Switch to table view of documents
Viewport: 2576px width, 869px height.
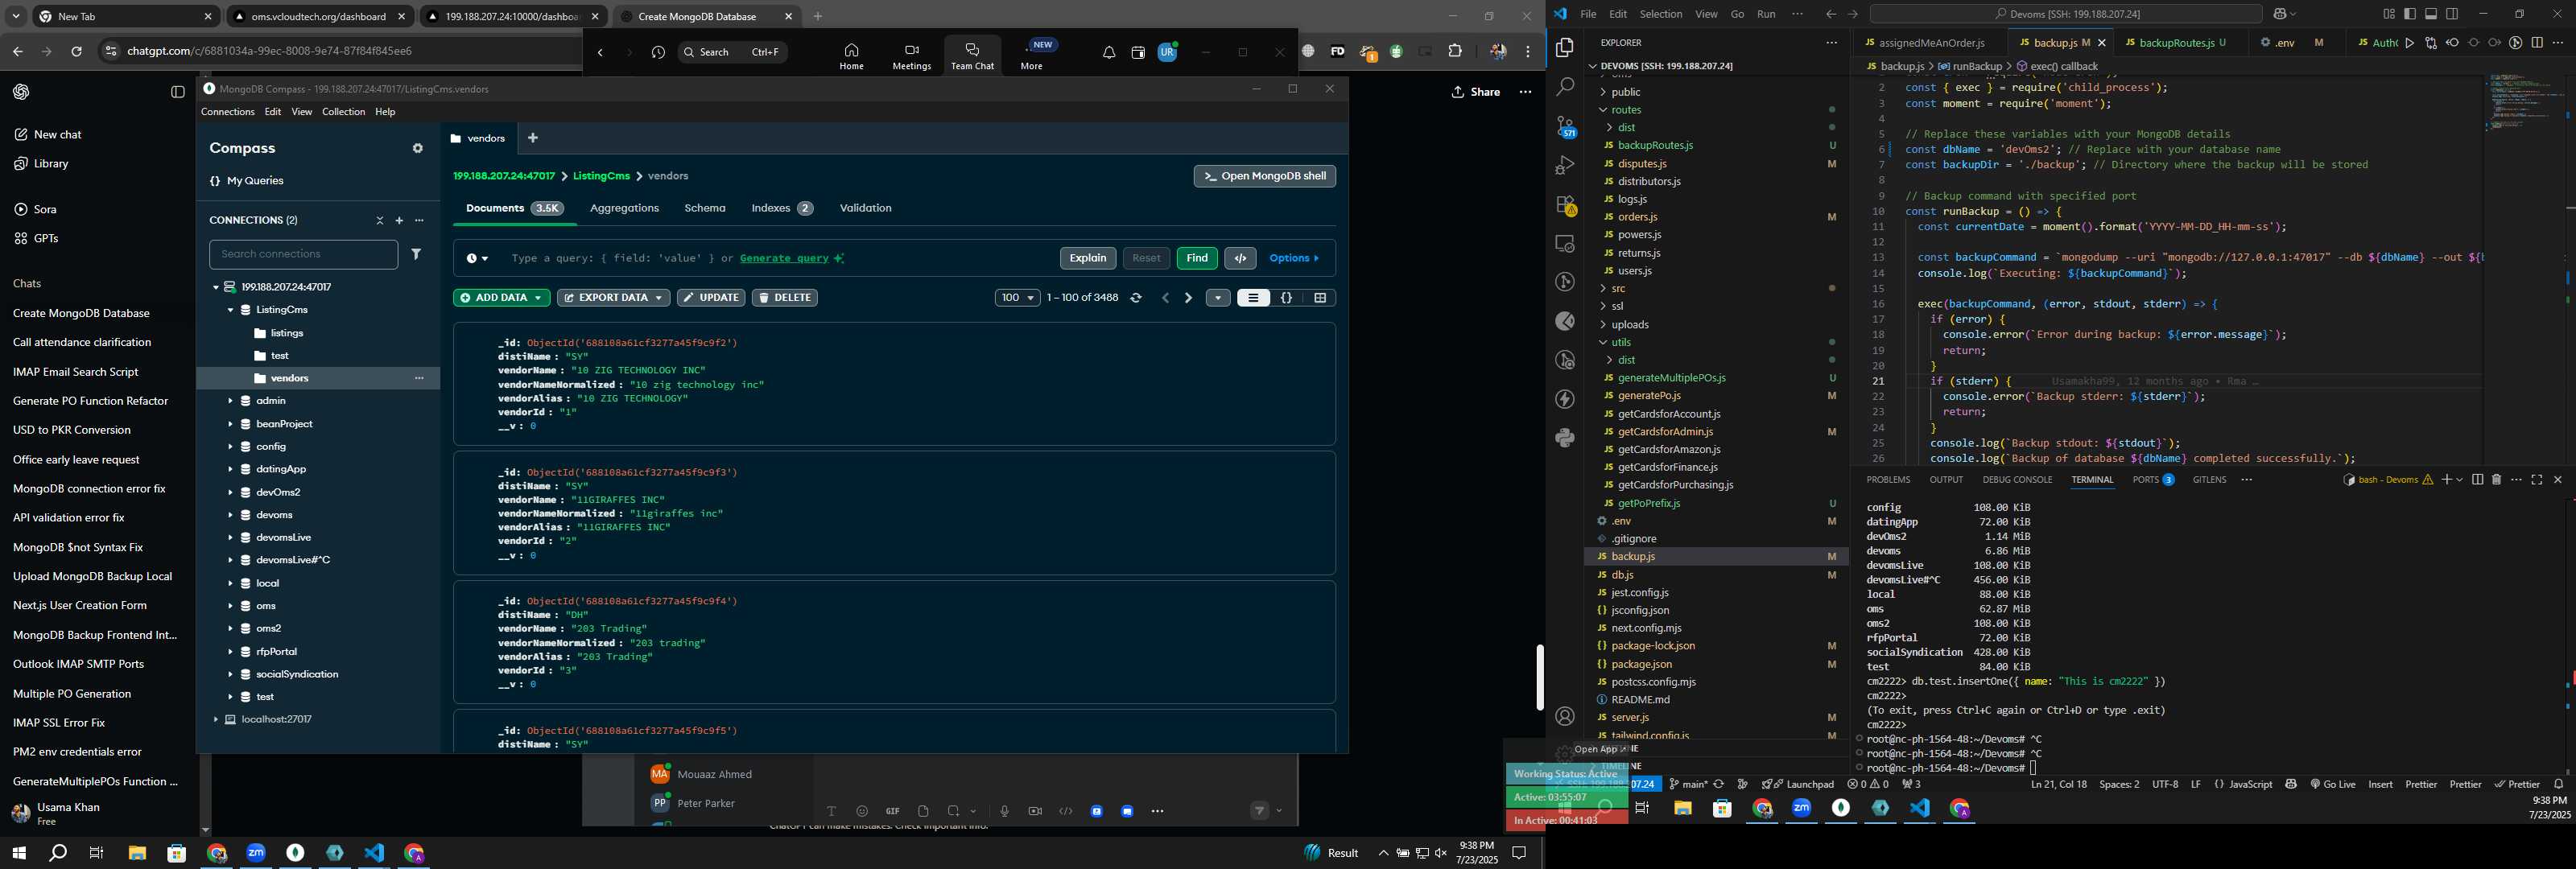click(x=1320, y=298)
